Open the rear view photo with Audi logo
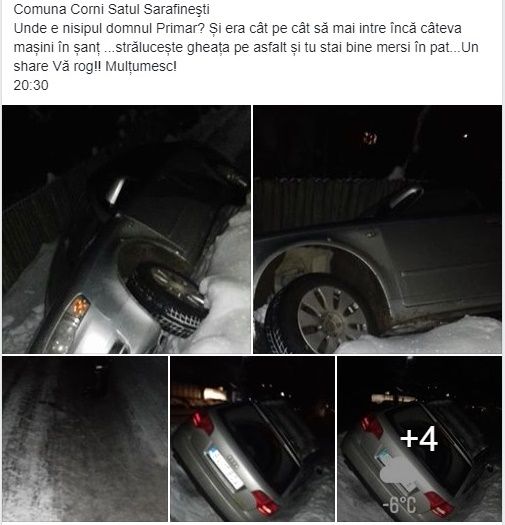The image size is (505, 525). (x=252, y=439)
